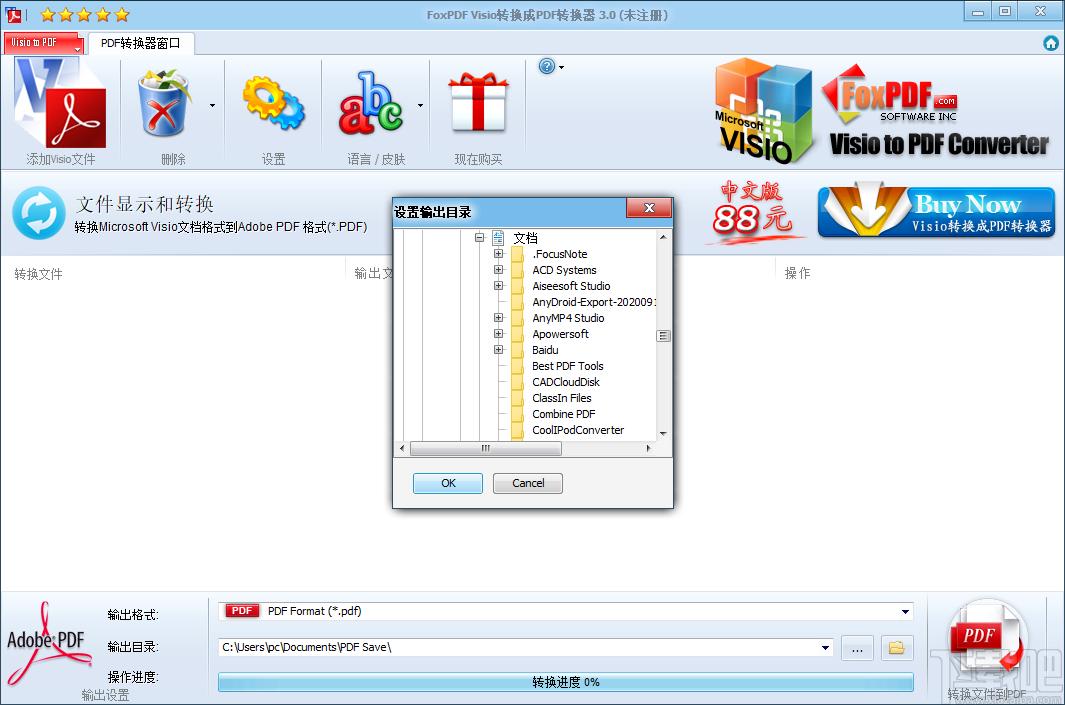Click the .FocusNote folder icon
This screenshot has width=1065, height=705.
518,255
